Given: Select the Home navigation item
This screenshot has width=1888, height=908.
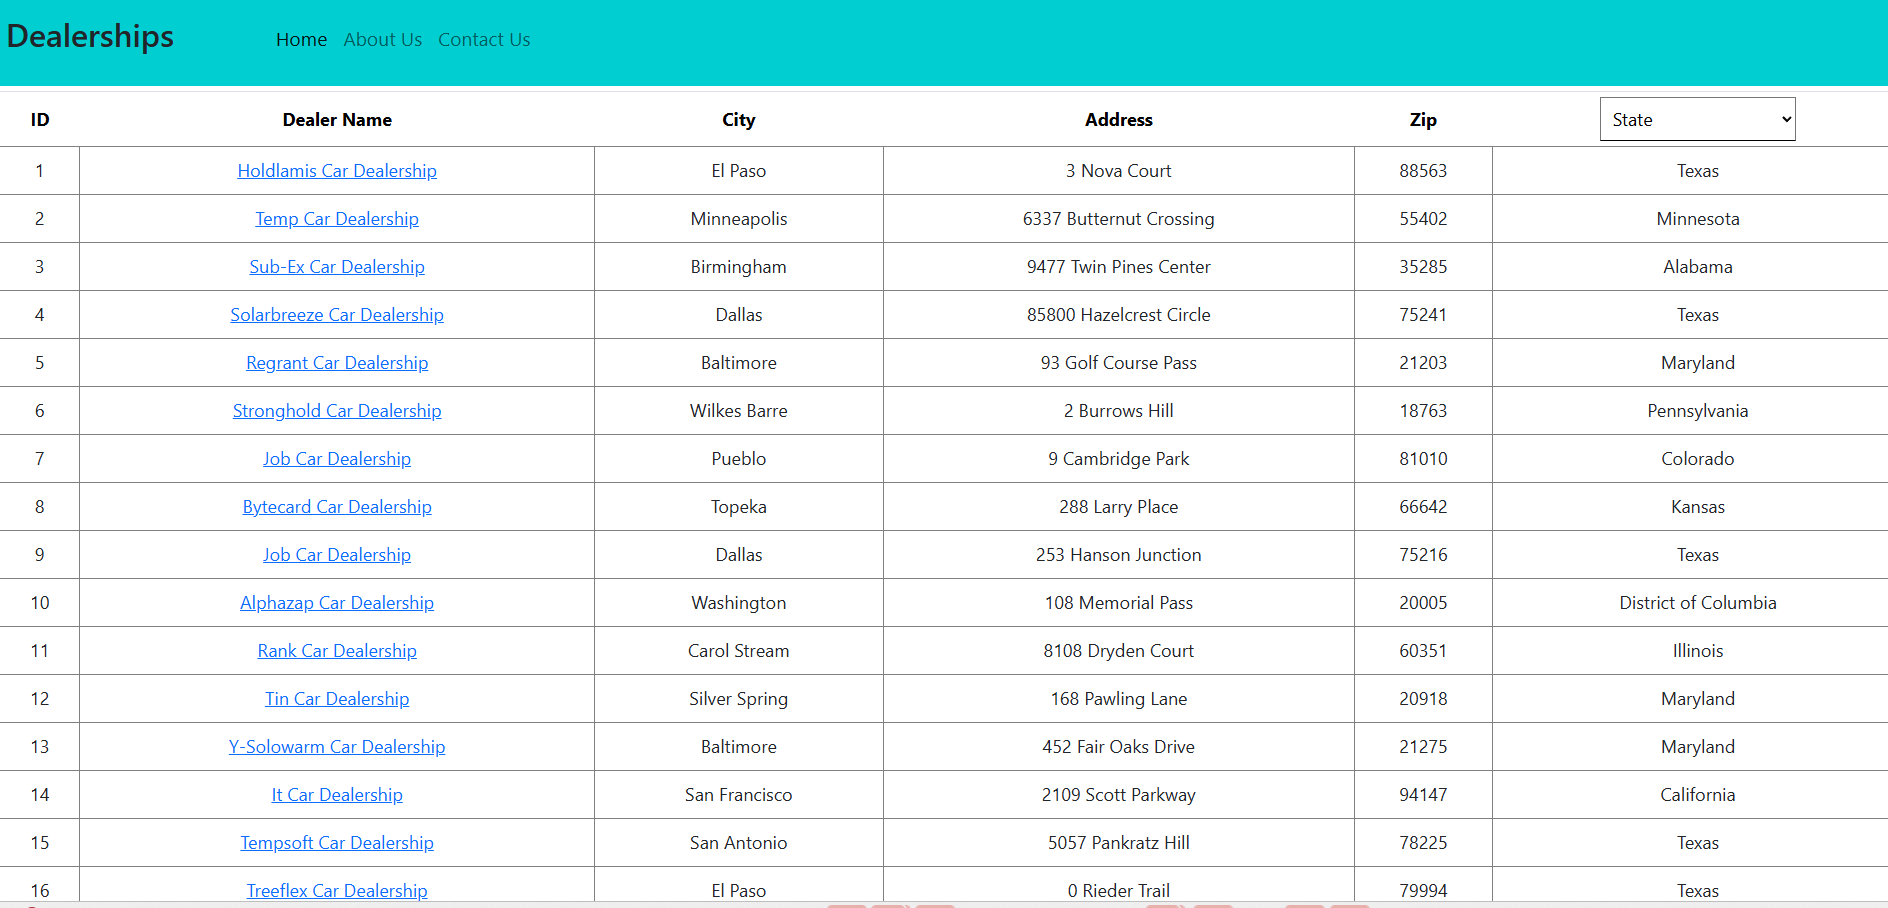Looking at the screenshot, I should 301,40.
